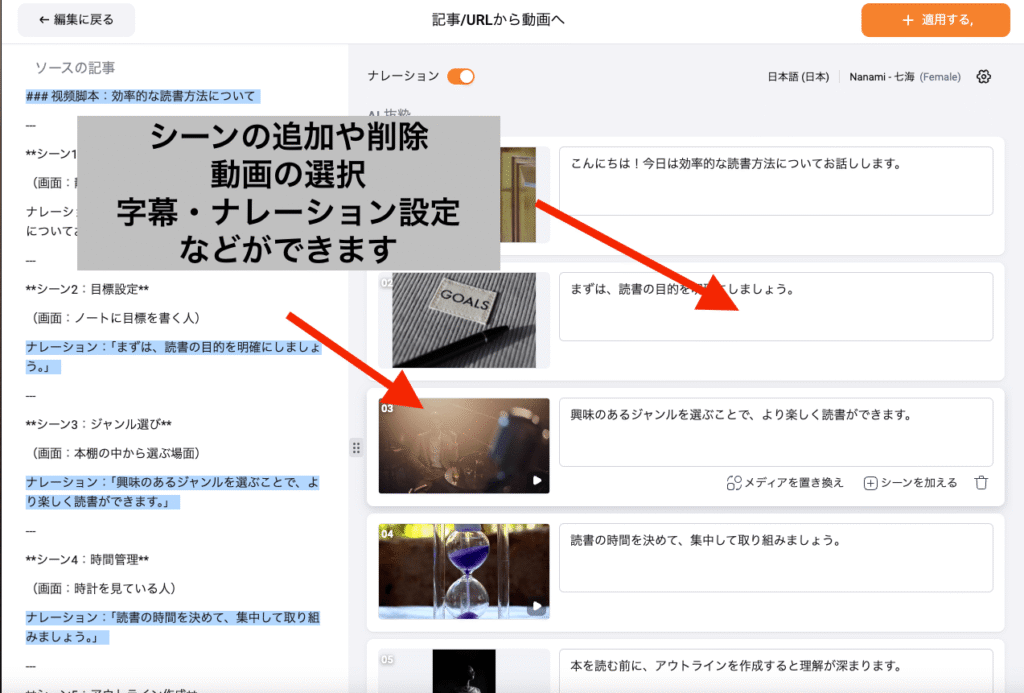Screen dimensions: 1024x693
Task: Click highlighted narration 興味のあるジャンルを選ぶことで
Action: tap(172, 492)
